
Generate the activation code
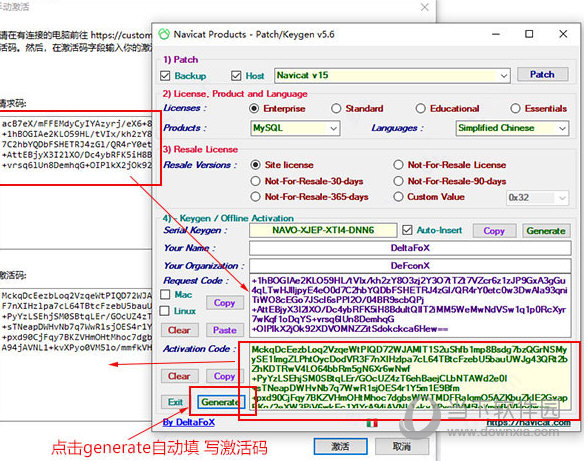(221, 402)
